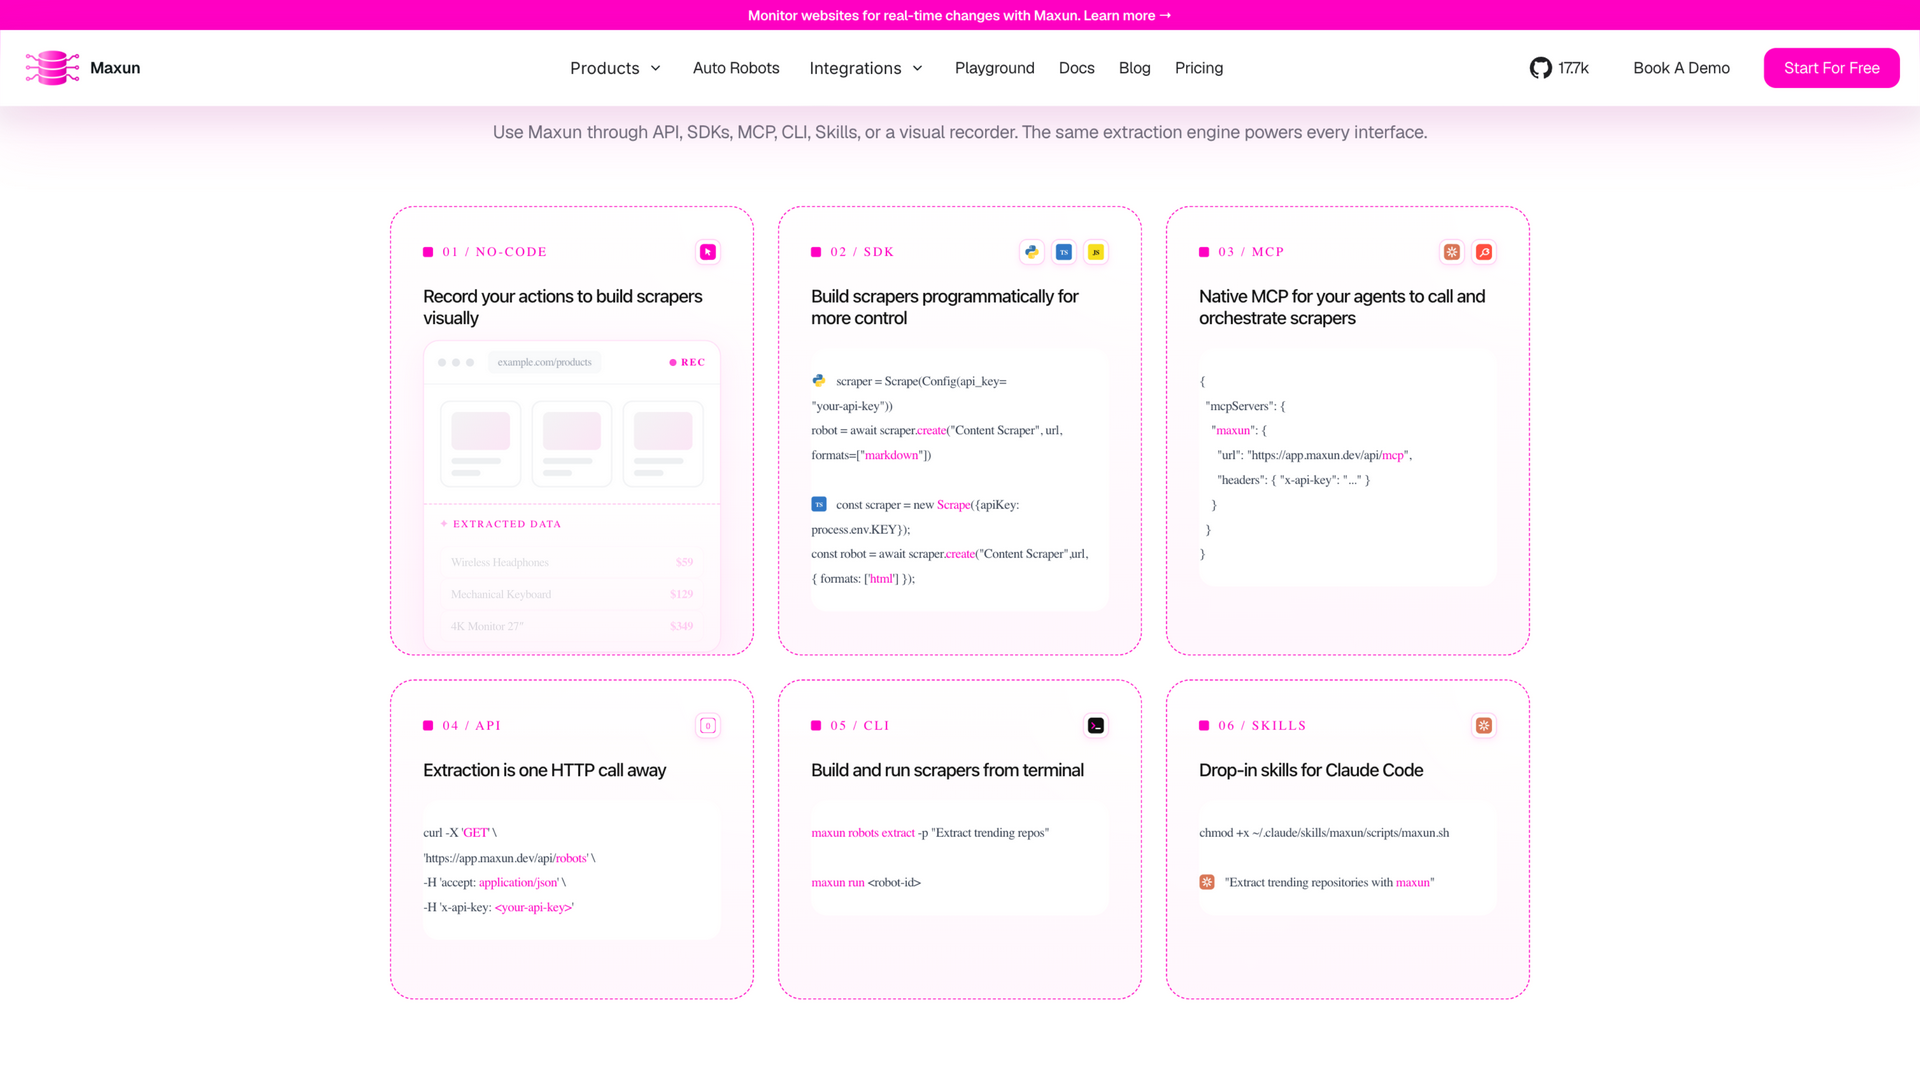Image resolution: width=1920 pixels, height=1080 pixels.
Task: Click the Mechanical Keyboard extracted row
Action: 572,594
